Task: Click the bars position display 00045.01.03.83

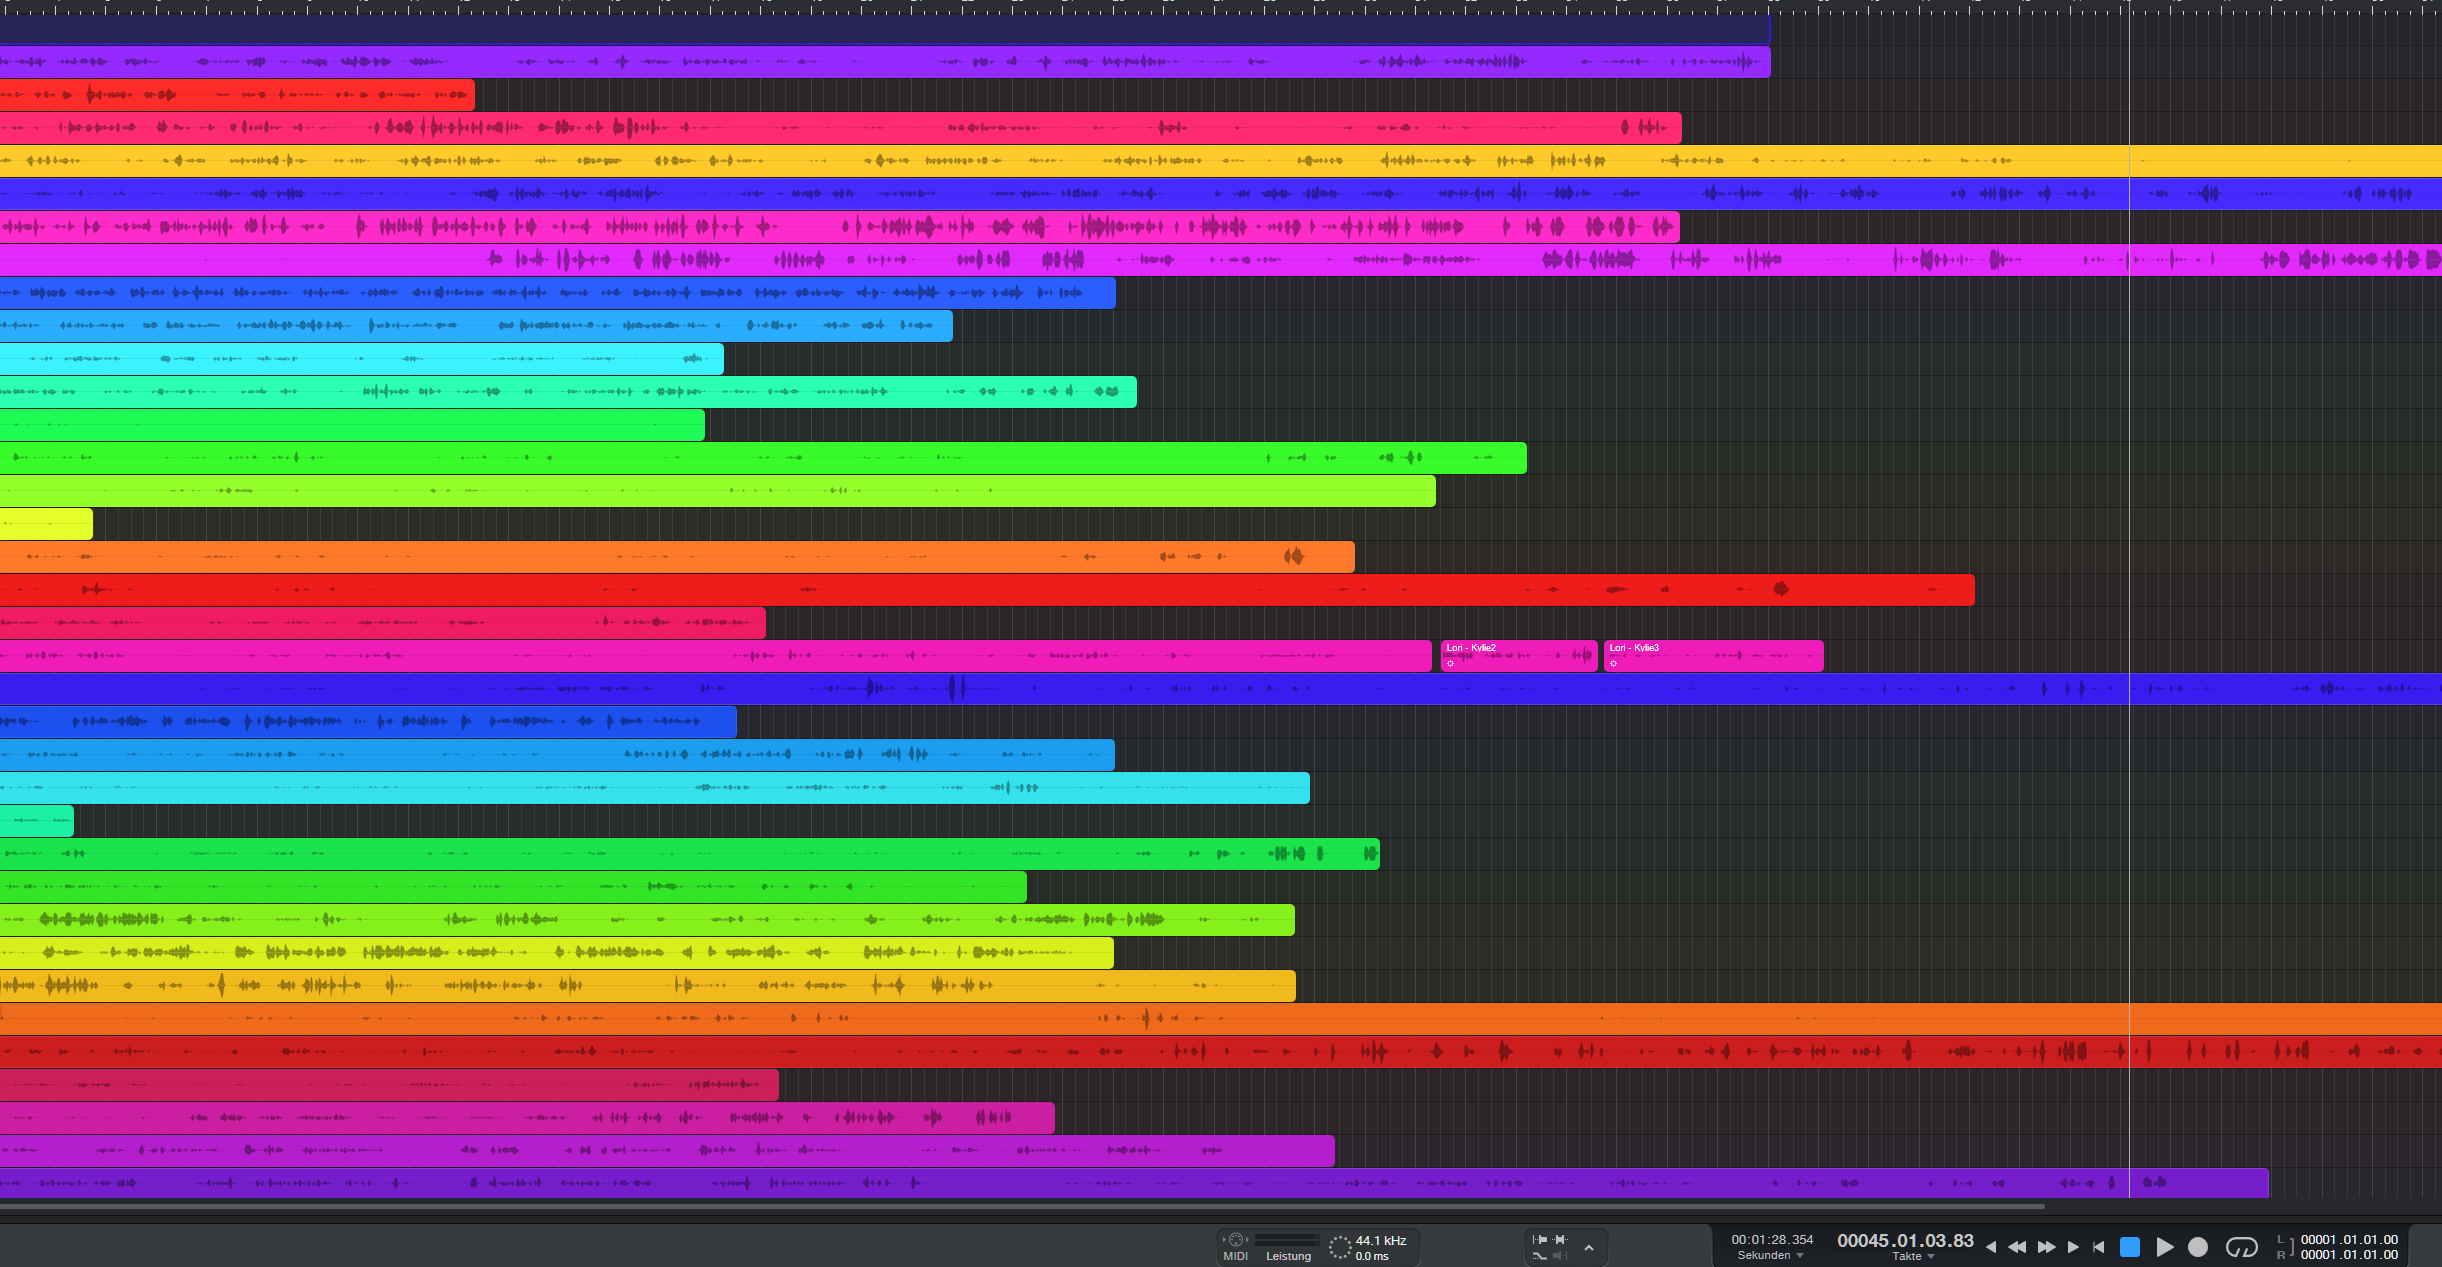Action: [1905, 1241]
